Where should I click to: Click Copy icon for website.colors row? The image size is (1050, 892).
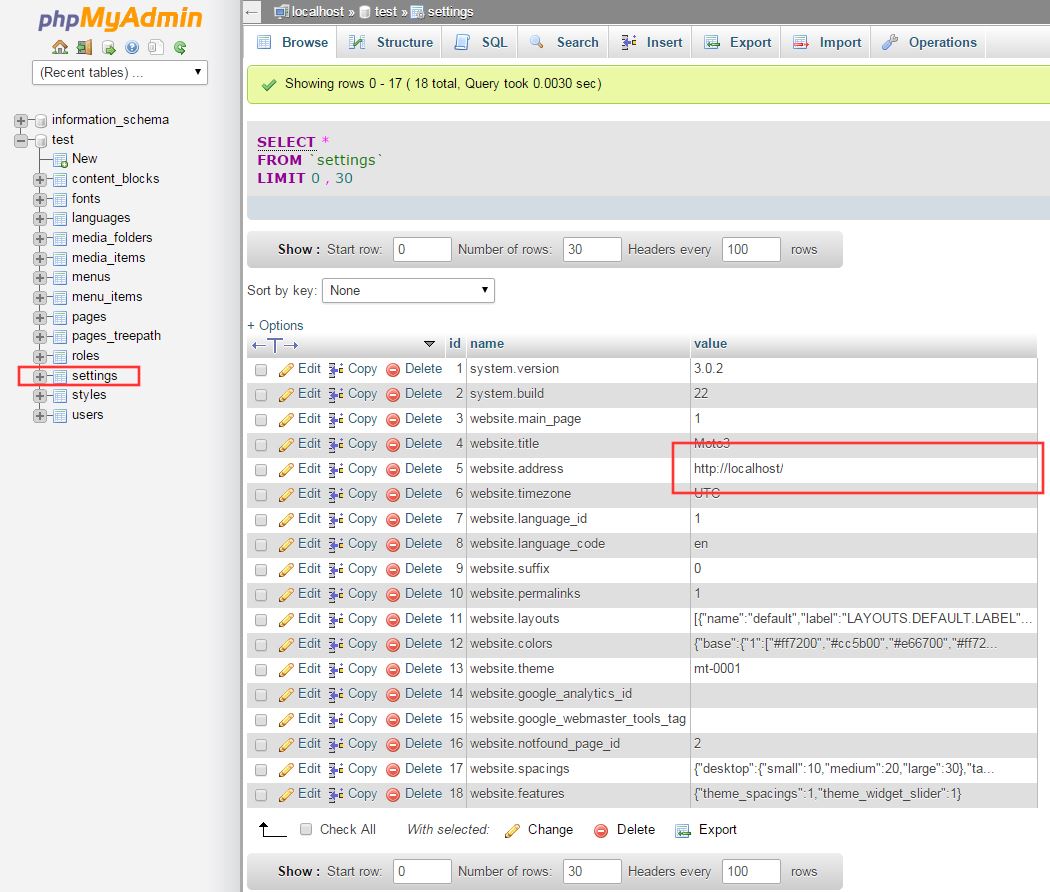[x=336, y=644]
